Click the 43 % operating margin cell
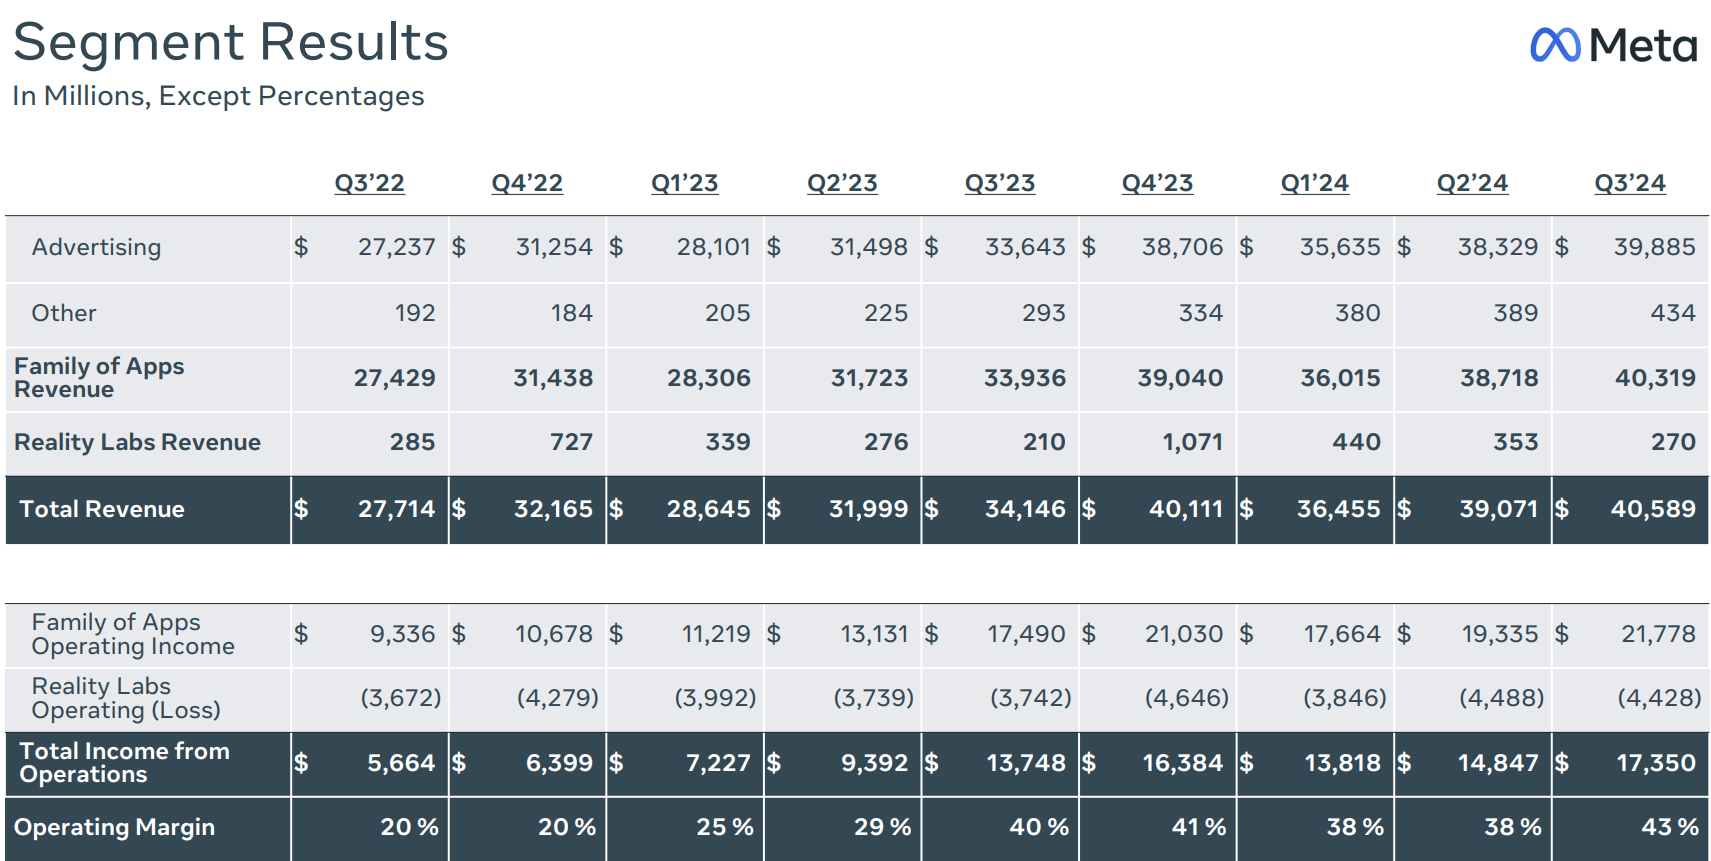The image size is (1711, 861). [x=1669, y=827]
